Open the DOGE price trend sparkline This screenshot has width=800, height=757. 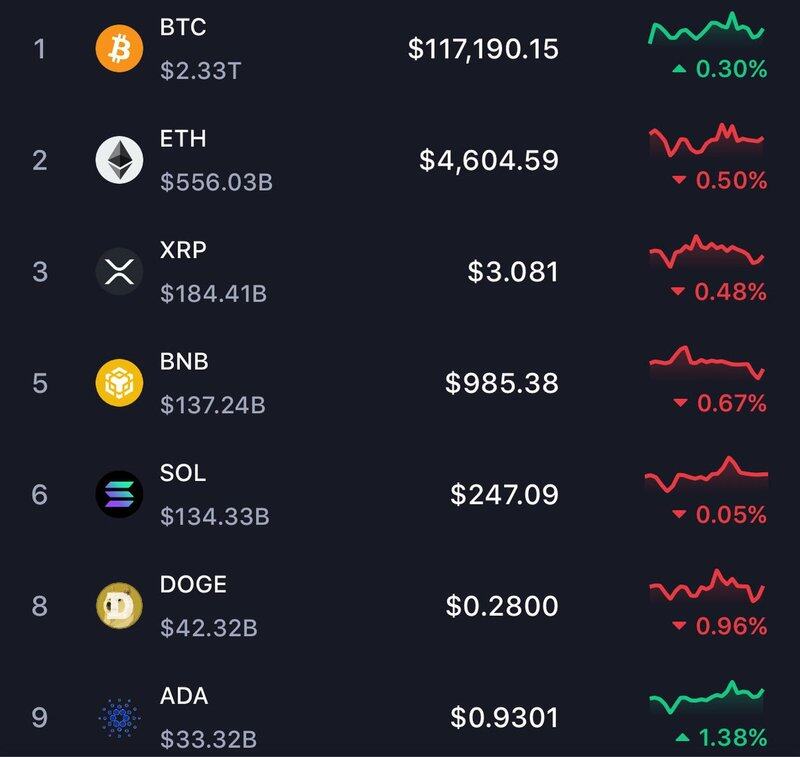click(x=707, y=585)
